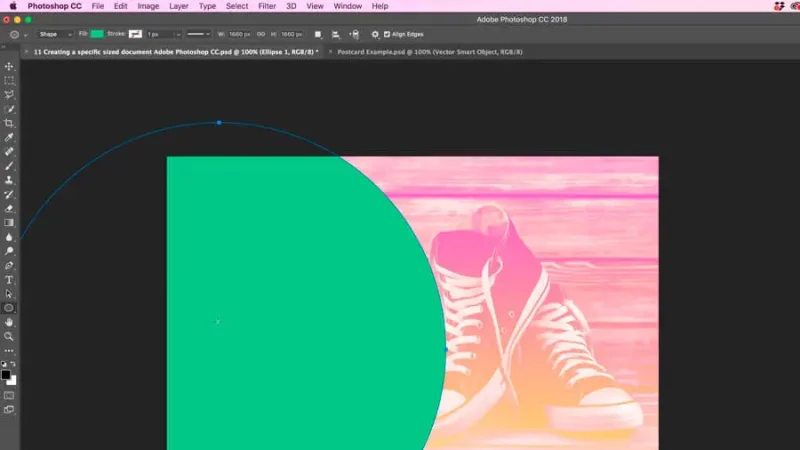Open the Layer menu
Screen dimensions: 800x450
point(179,6)
